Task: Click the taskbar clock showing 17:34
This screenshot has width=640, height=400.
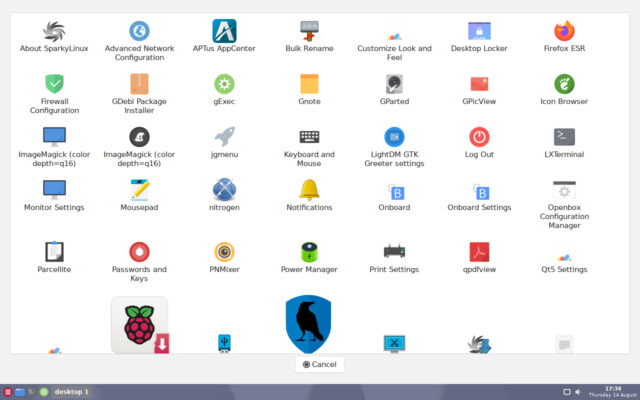Action: (x=613, y=392)
